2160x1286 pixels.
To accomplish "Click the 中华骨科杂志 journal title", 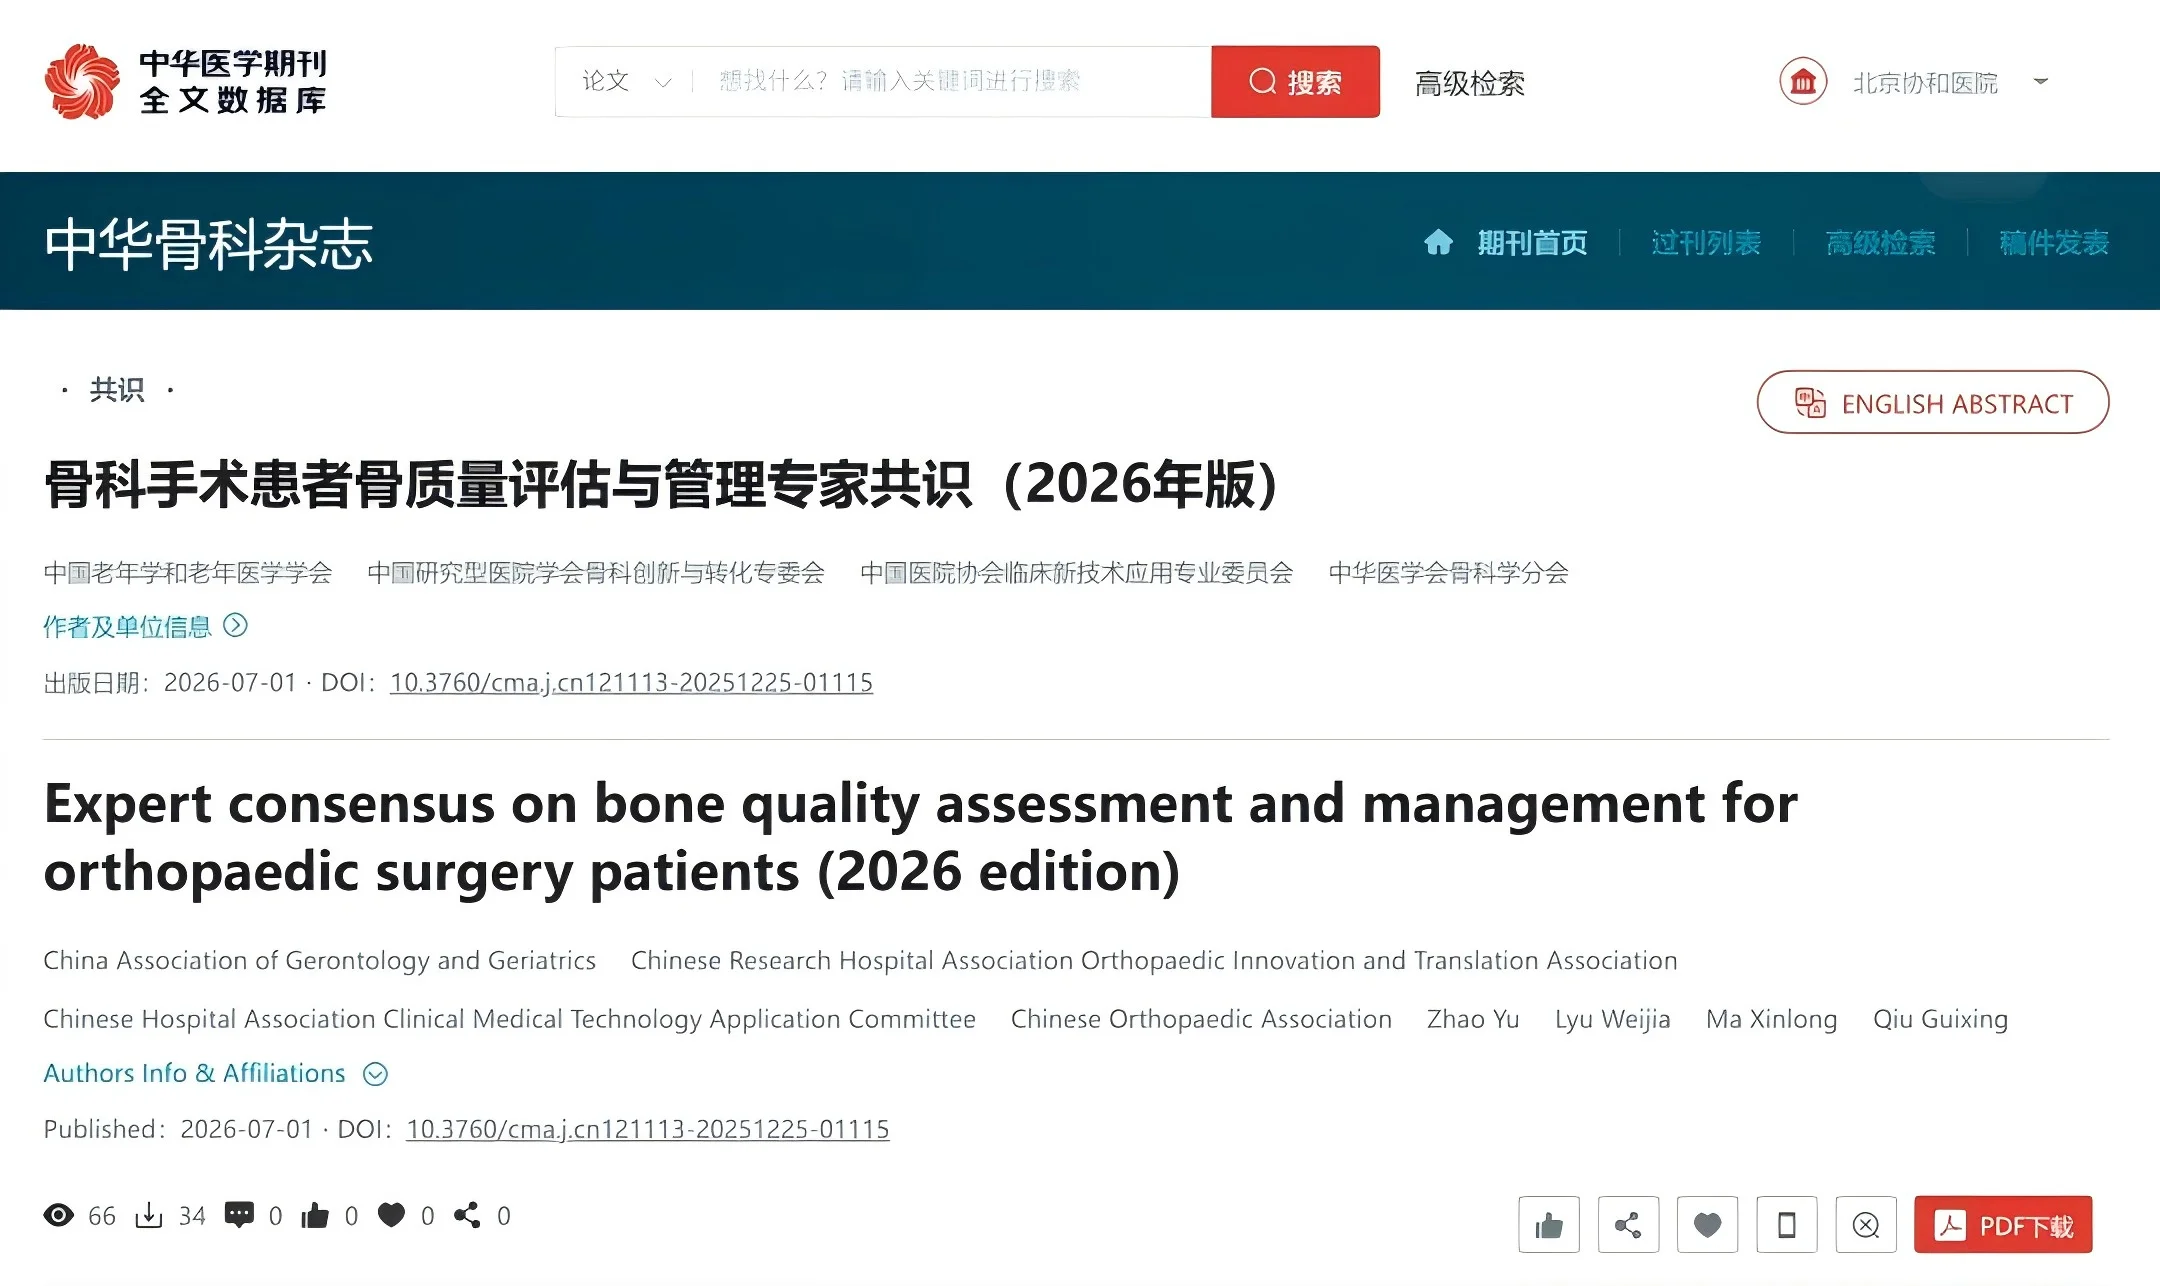I will click(208, 244).
